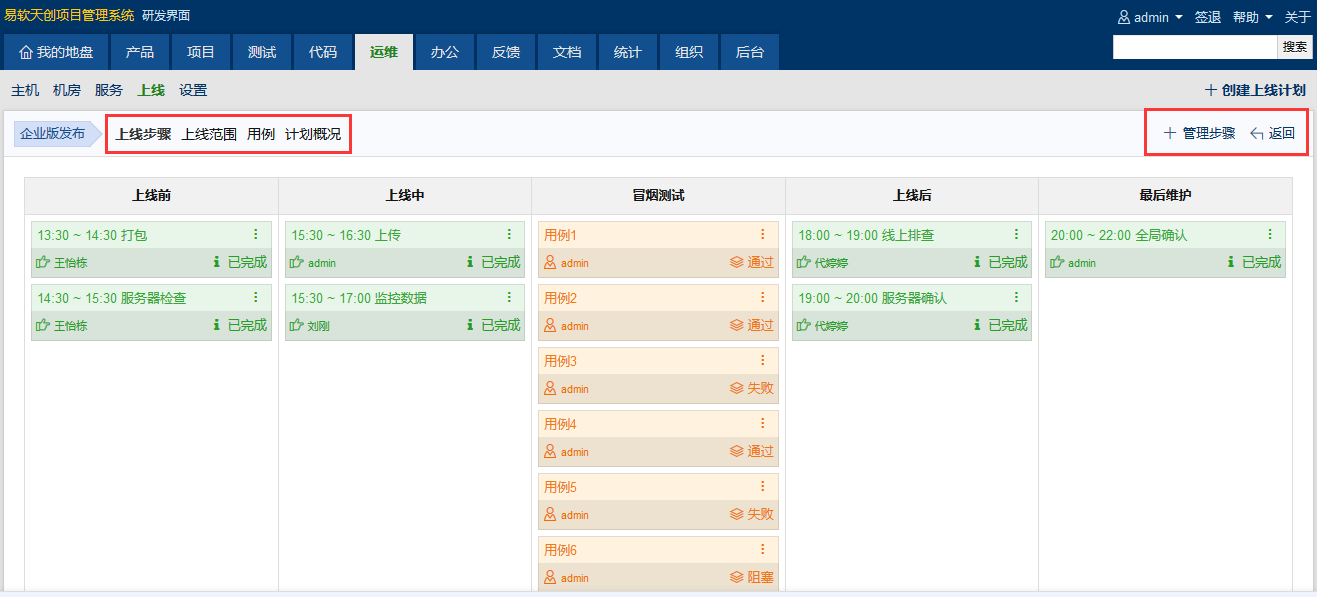Viewport: 1317px width, 597px height.
Task: Open more options for 用例5
Action: [x=762, y=486]
